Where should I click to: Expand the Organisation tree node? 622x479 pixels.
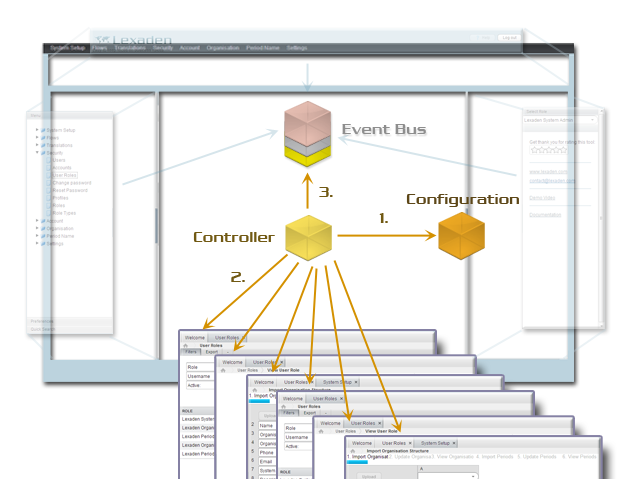click(x=37, y=228)
